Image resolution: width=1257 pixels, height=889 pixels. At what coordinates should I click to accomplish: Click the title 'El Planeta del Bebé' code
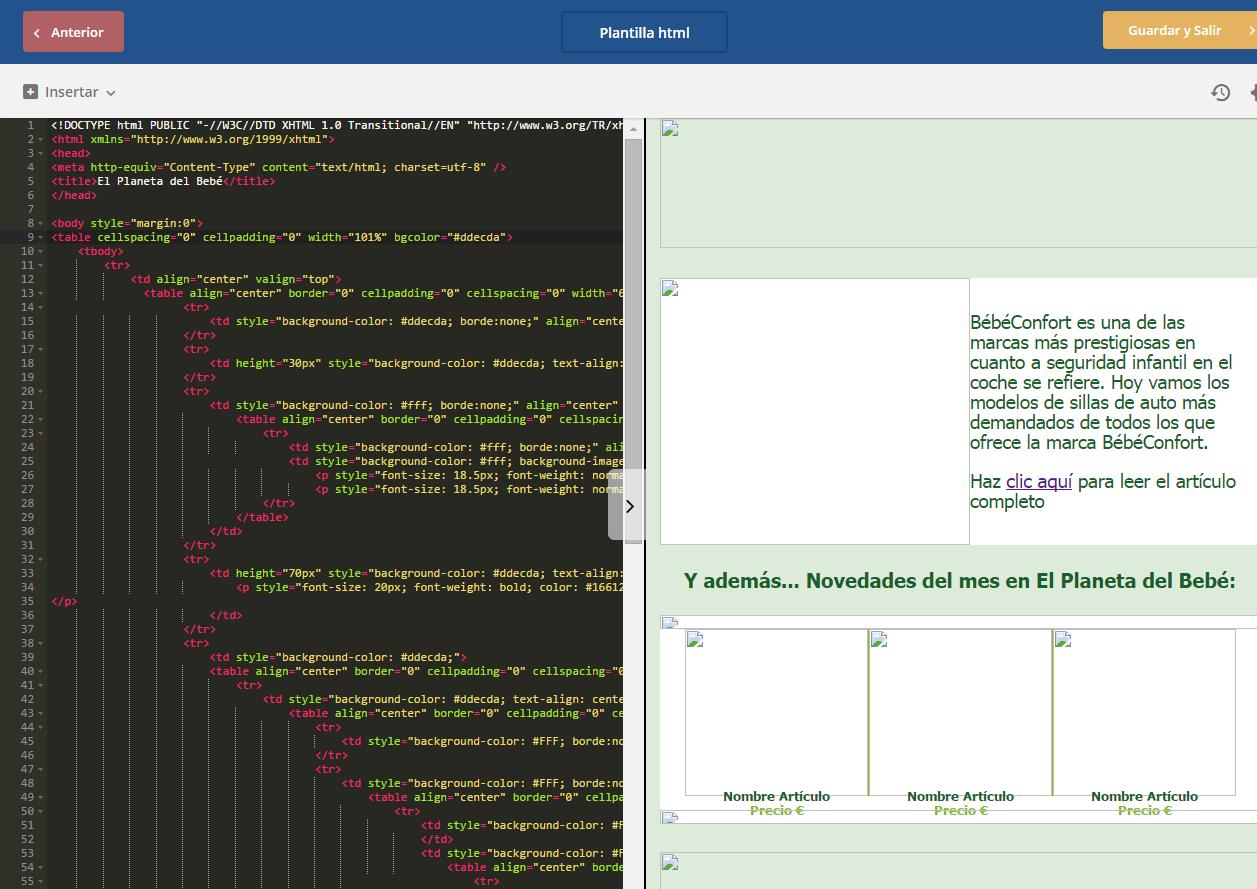(162, 182)
